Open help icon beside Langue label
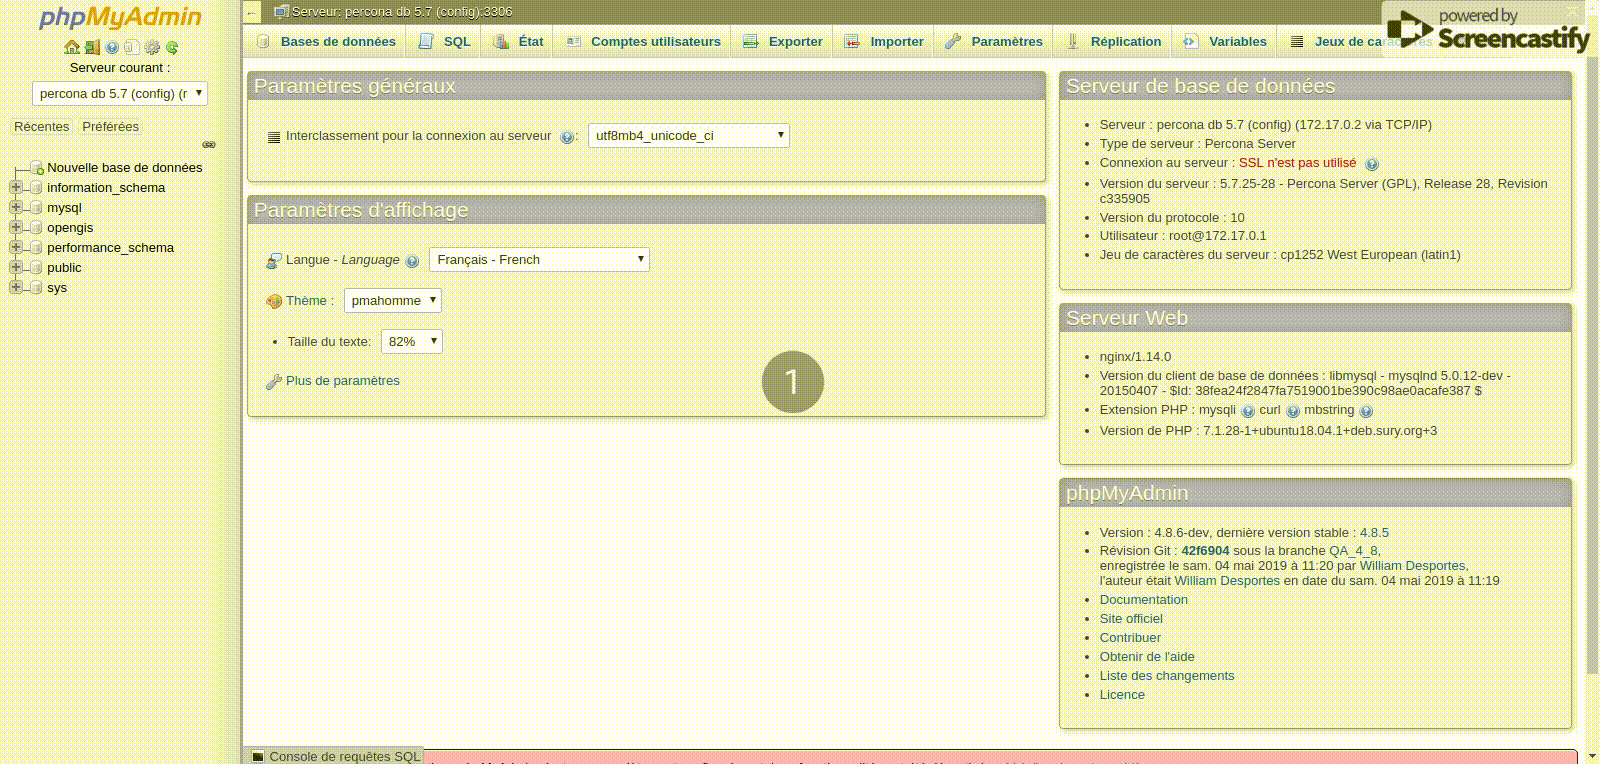The image size is (1600, 764). pos(412,261)
